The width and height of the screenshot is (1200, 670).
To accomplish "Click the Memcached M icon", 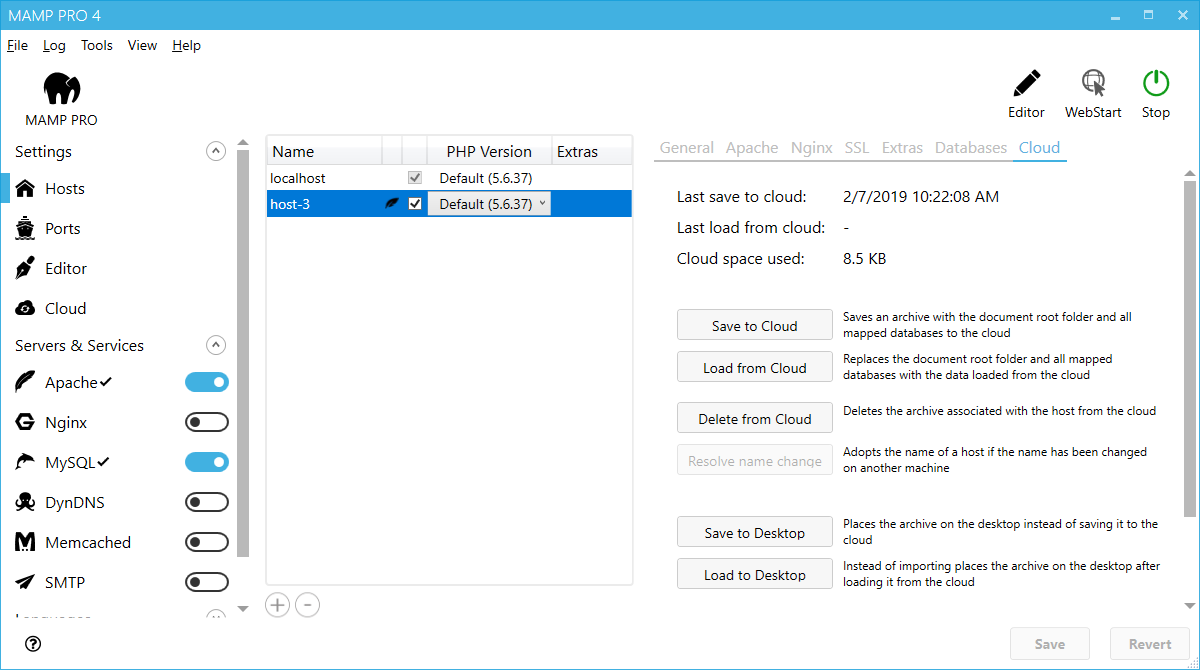I will tap(26, 542).
